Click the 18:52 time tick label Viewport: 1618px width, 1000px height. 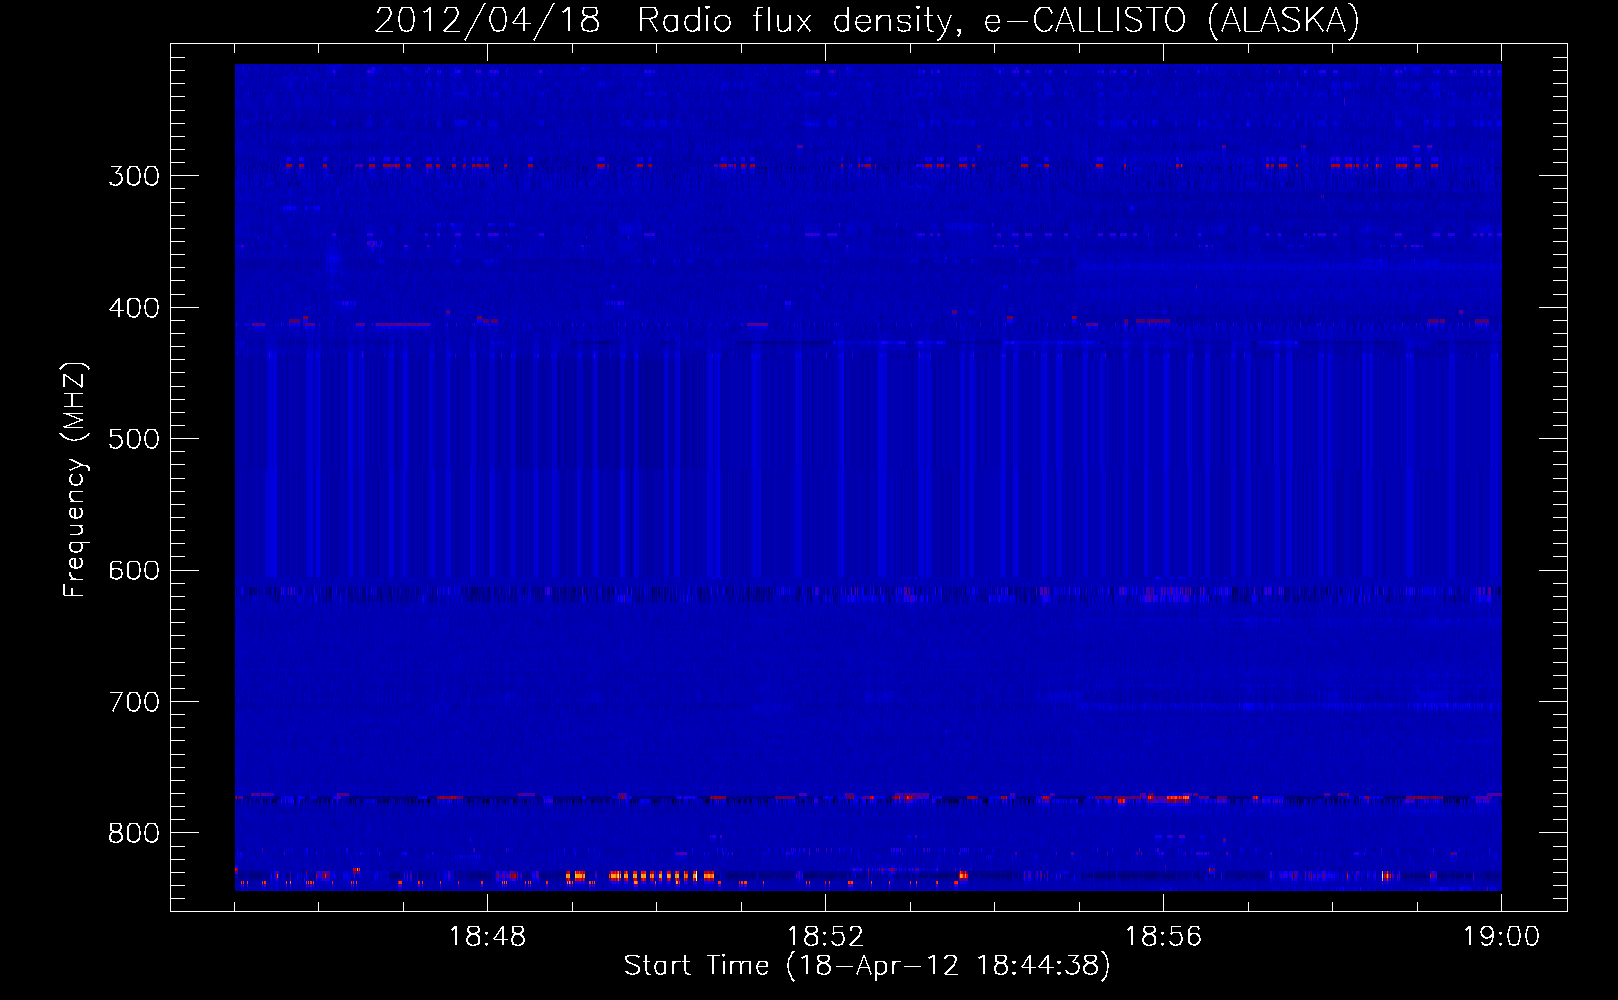[x=825, y=937]
